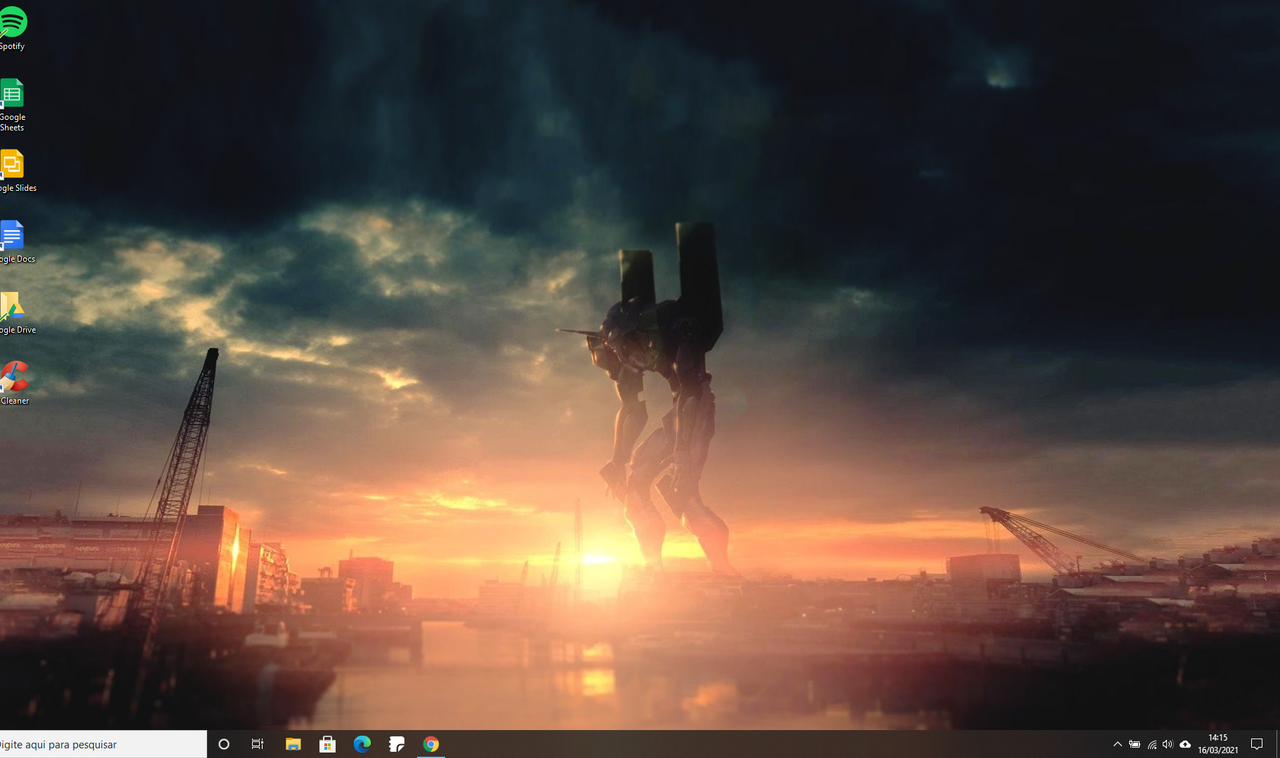
Task: Launch Google Drive from the desktop
Action: coord(14,305)
